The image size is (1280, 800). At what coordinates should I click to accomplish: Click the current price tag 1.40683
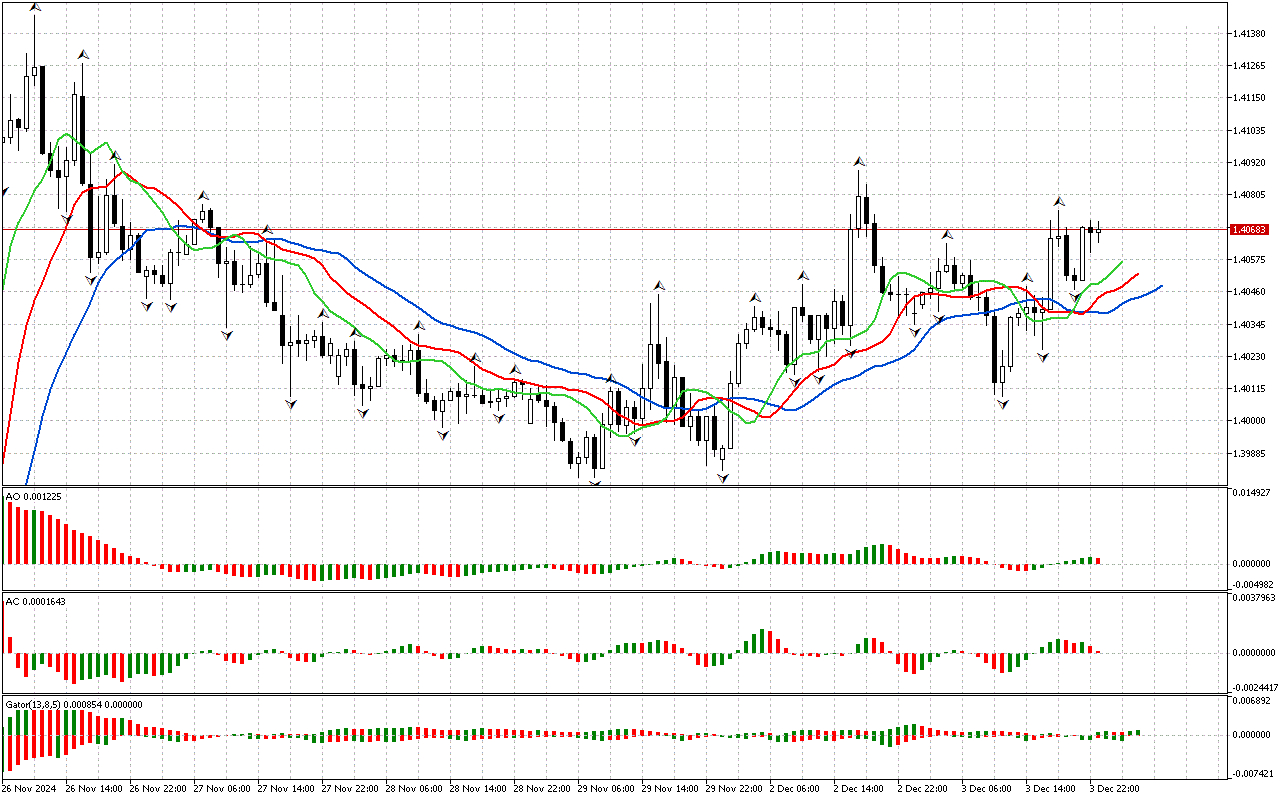[1250, 229]
